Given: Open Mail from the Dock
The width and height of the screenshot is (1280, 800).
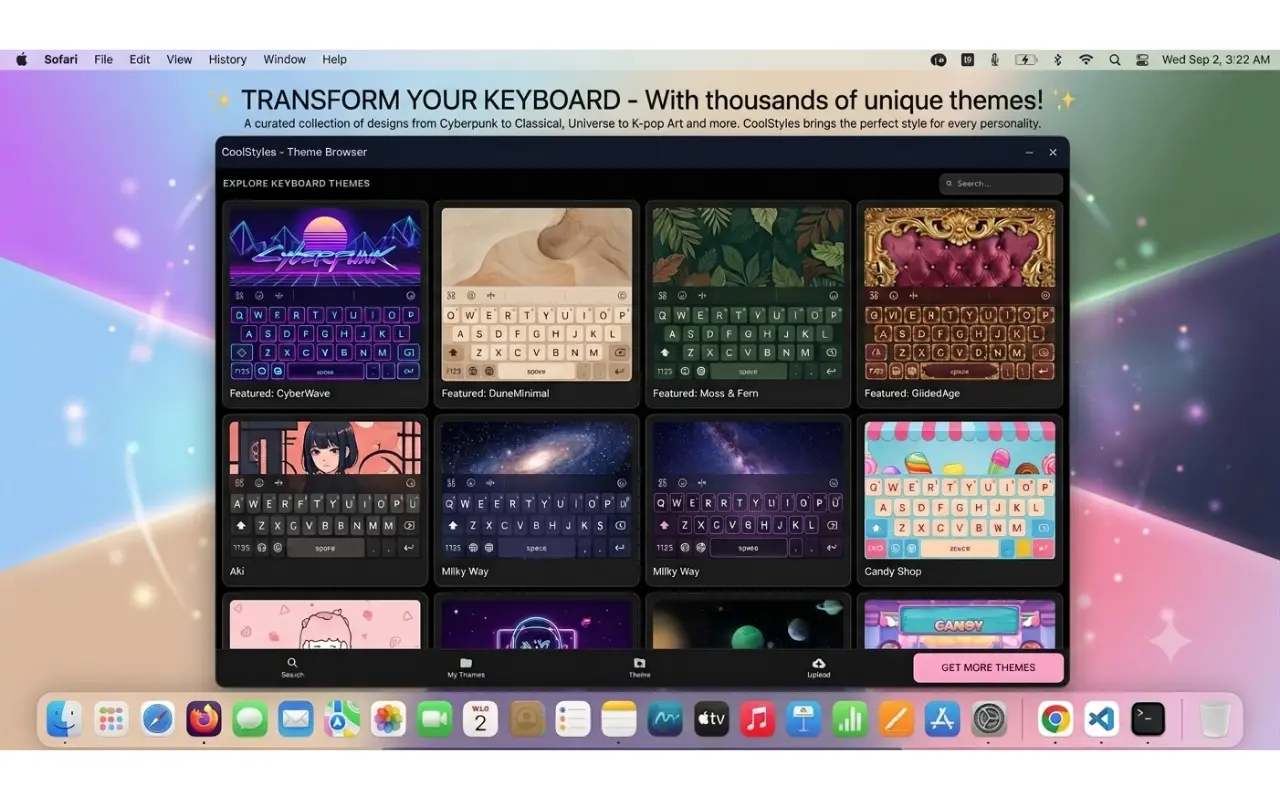Looking at the screenshot, I should 296,718.
